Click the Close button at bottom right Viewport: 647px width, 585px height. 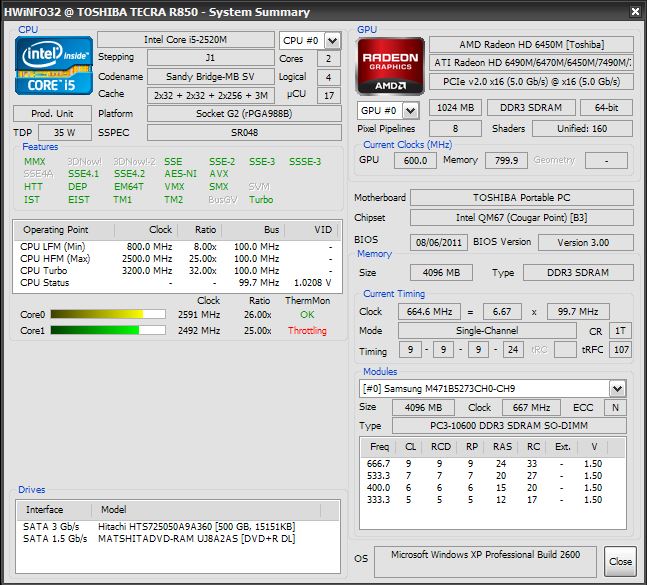pyautogui.click(x=620, y=561)
